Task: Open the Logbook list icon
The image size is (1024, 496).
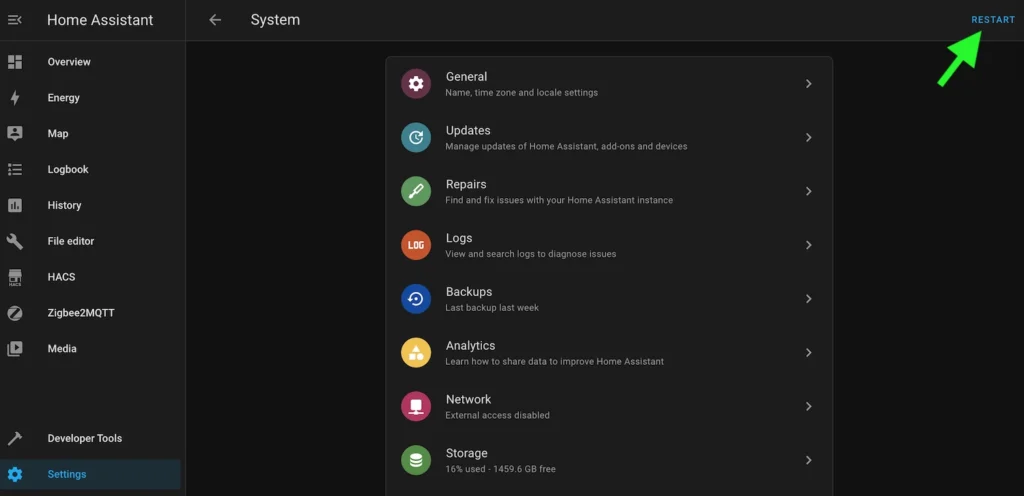Action: pyautogui.click(x=15, y=170)
